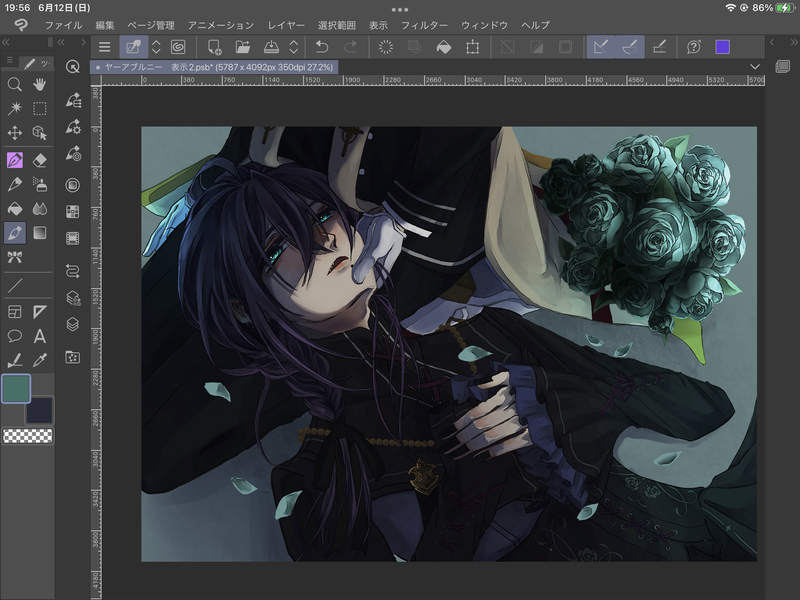Select the dark navy sub color swatch

(x=39, y=410)
